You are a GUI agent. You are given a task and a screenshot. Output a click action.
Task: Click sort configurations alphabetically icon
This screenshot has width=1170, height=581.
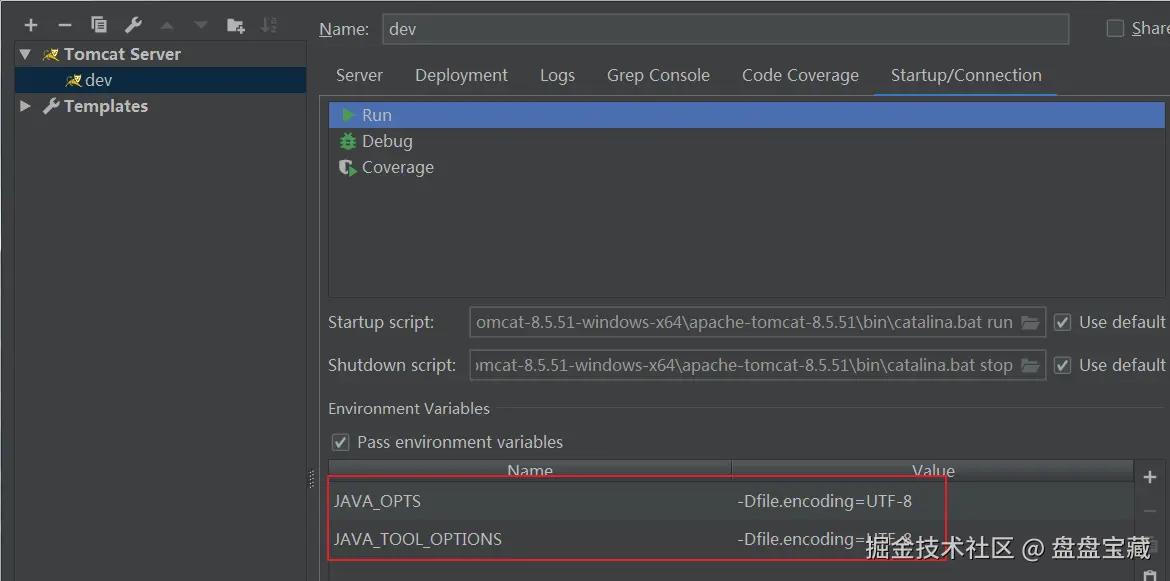(269, 25)
